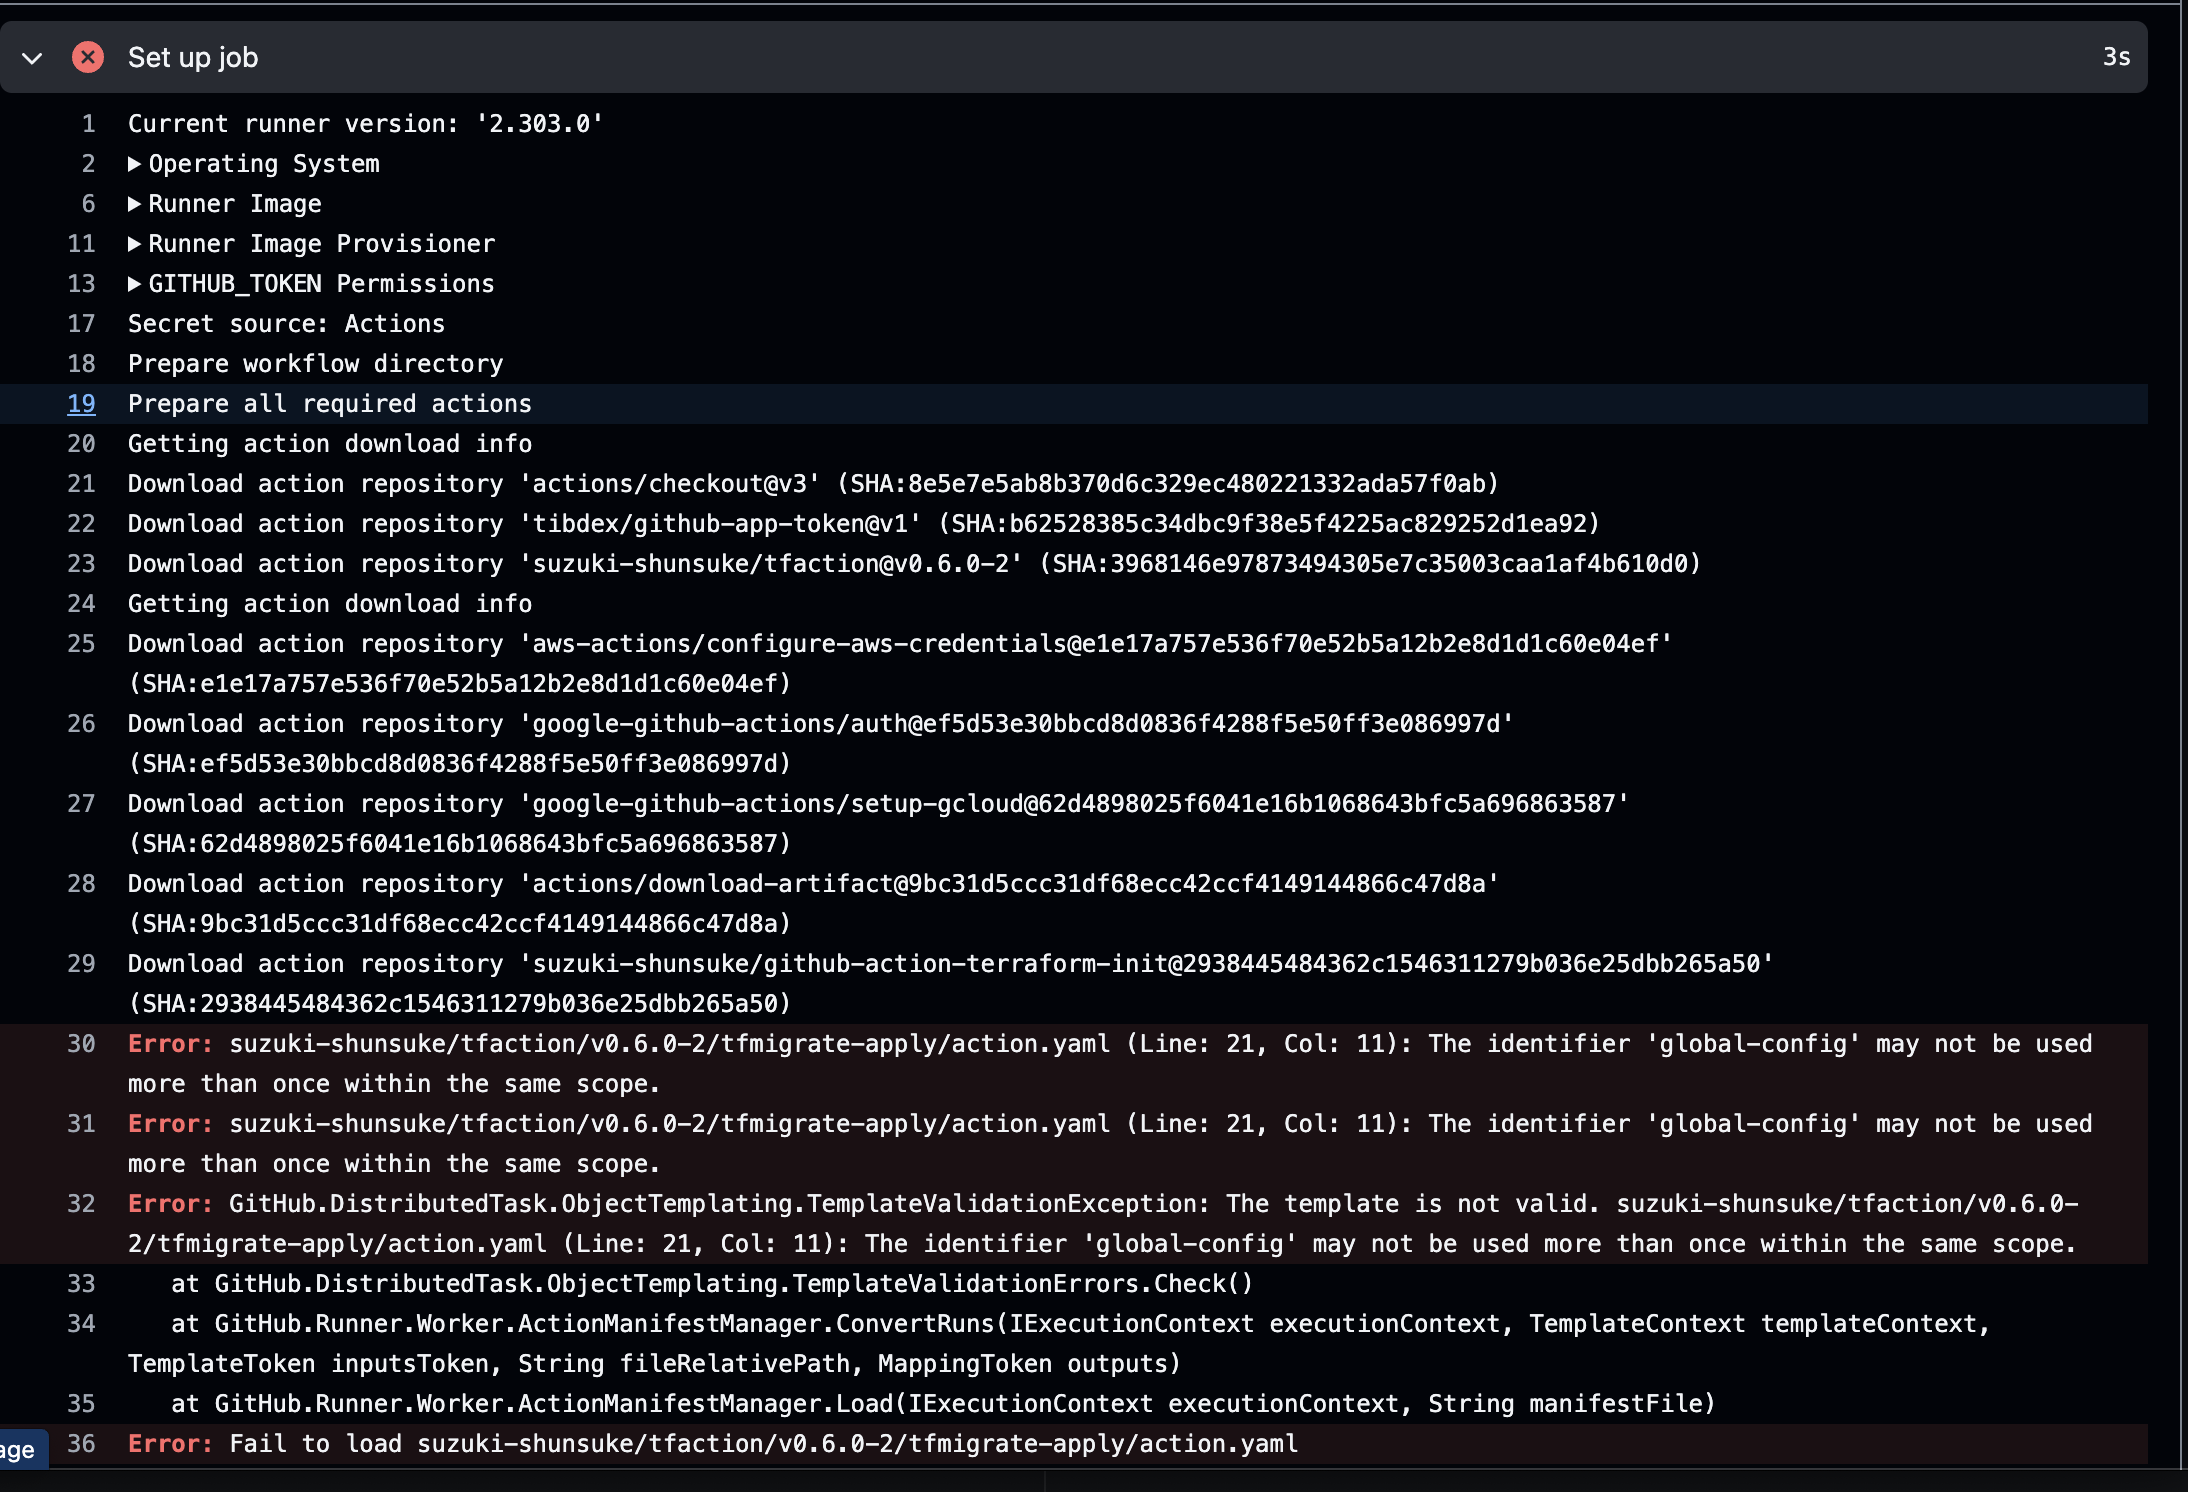Click line number 30 next to first error
This screenshot has width=2188, height=1492.
pyautogui.click(x=81, y=1043)
